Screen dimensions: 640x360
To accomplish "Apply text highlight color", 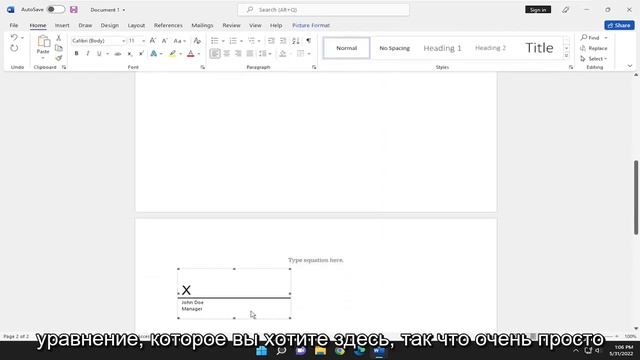I will click(173, 53).
